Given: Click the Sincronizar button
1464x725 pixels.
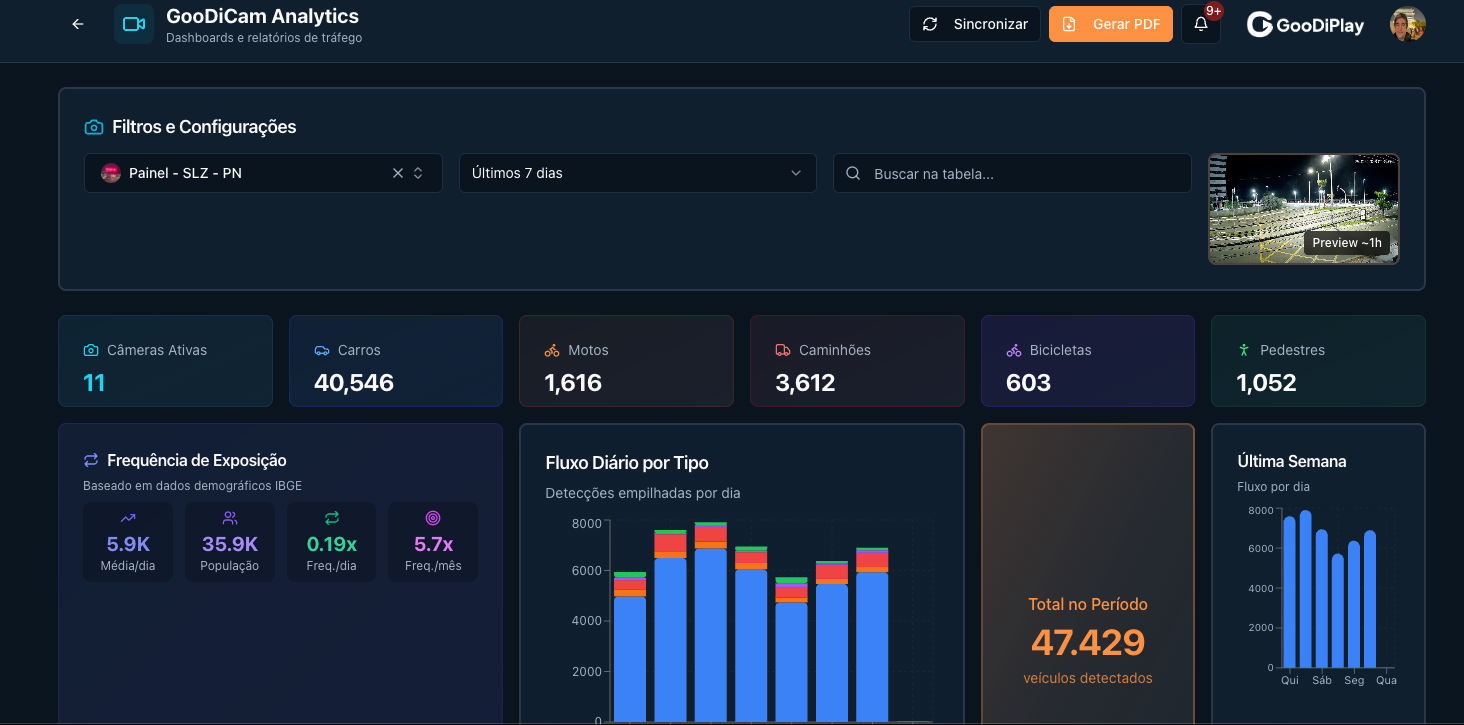Looking at the screenshot, I should pos(974,24).
